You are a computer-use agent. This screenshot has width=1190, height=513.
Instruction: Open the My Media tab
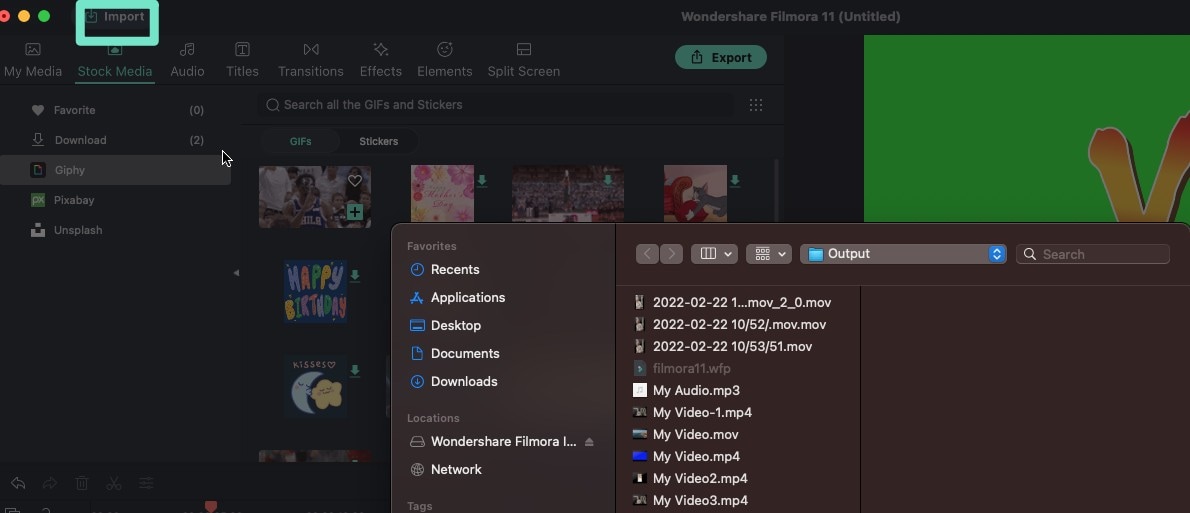coord(33,61)
